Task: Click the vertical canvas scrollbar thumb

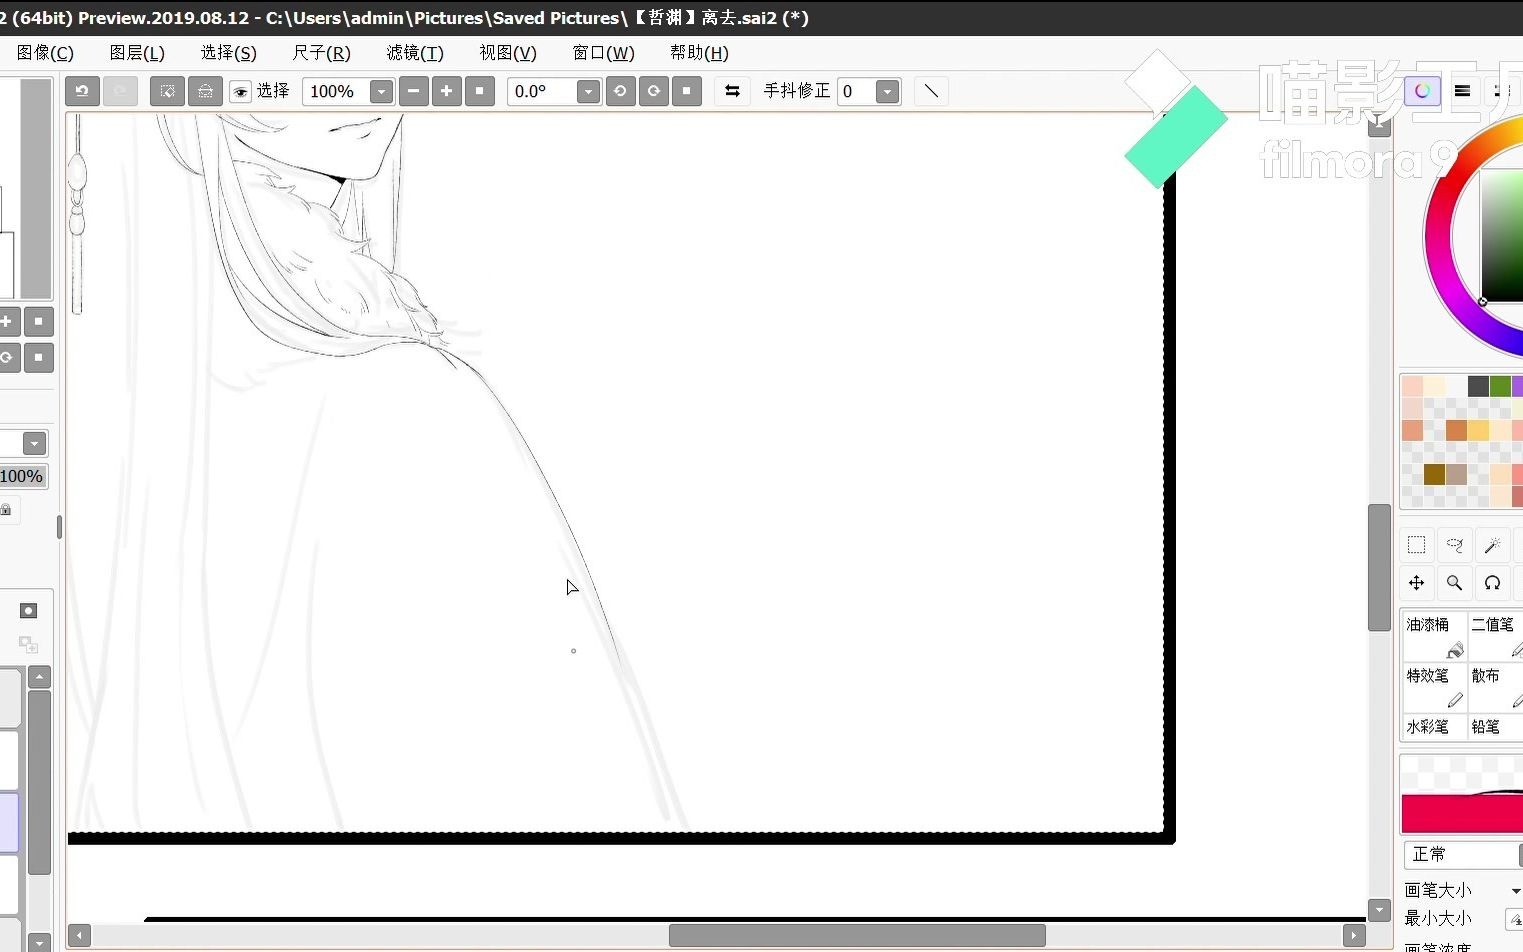Action: pyautogui.click(x=1379, y=568)
